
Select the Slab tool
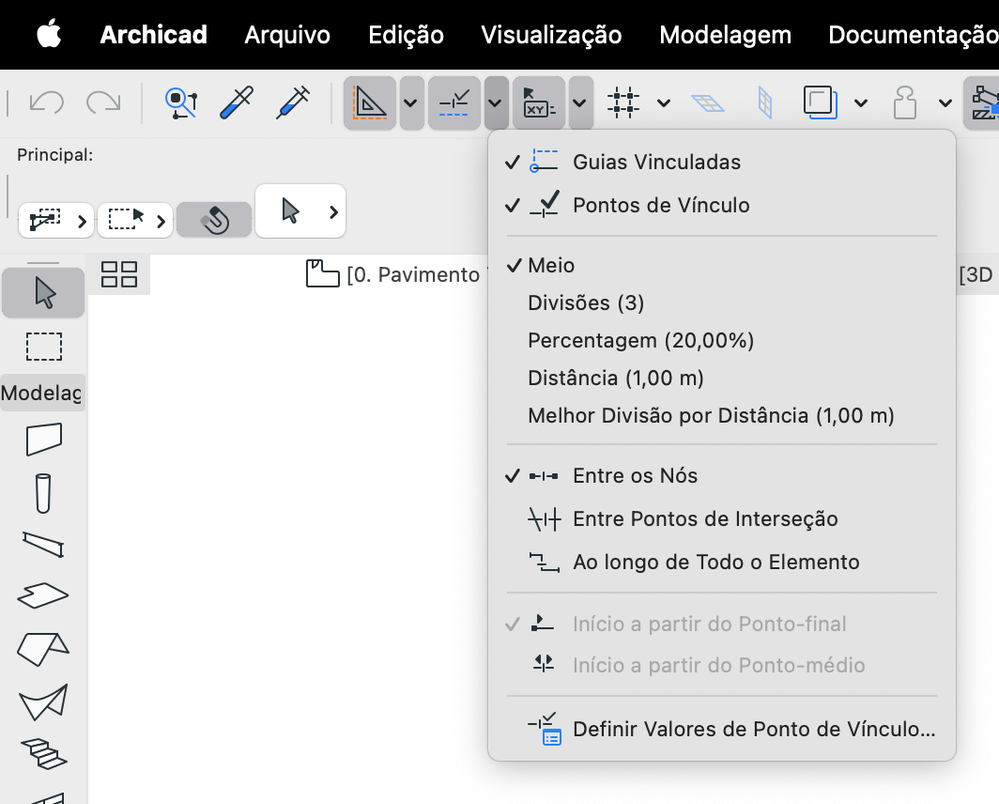pyautogui.click(x=43, y=596)
